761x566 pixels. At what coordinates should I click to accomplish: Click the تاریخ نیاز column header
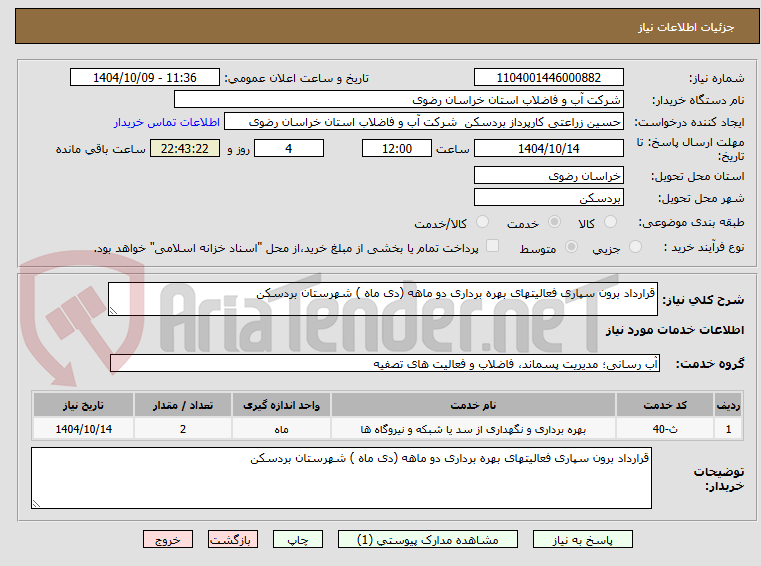pos(83,405)
